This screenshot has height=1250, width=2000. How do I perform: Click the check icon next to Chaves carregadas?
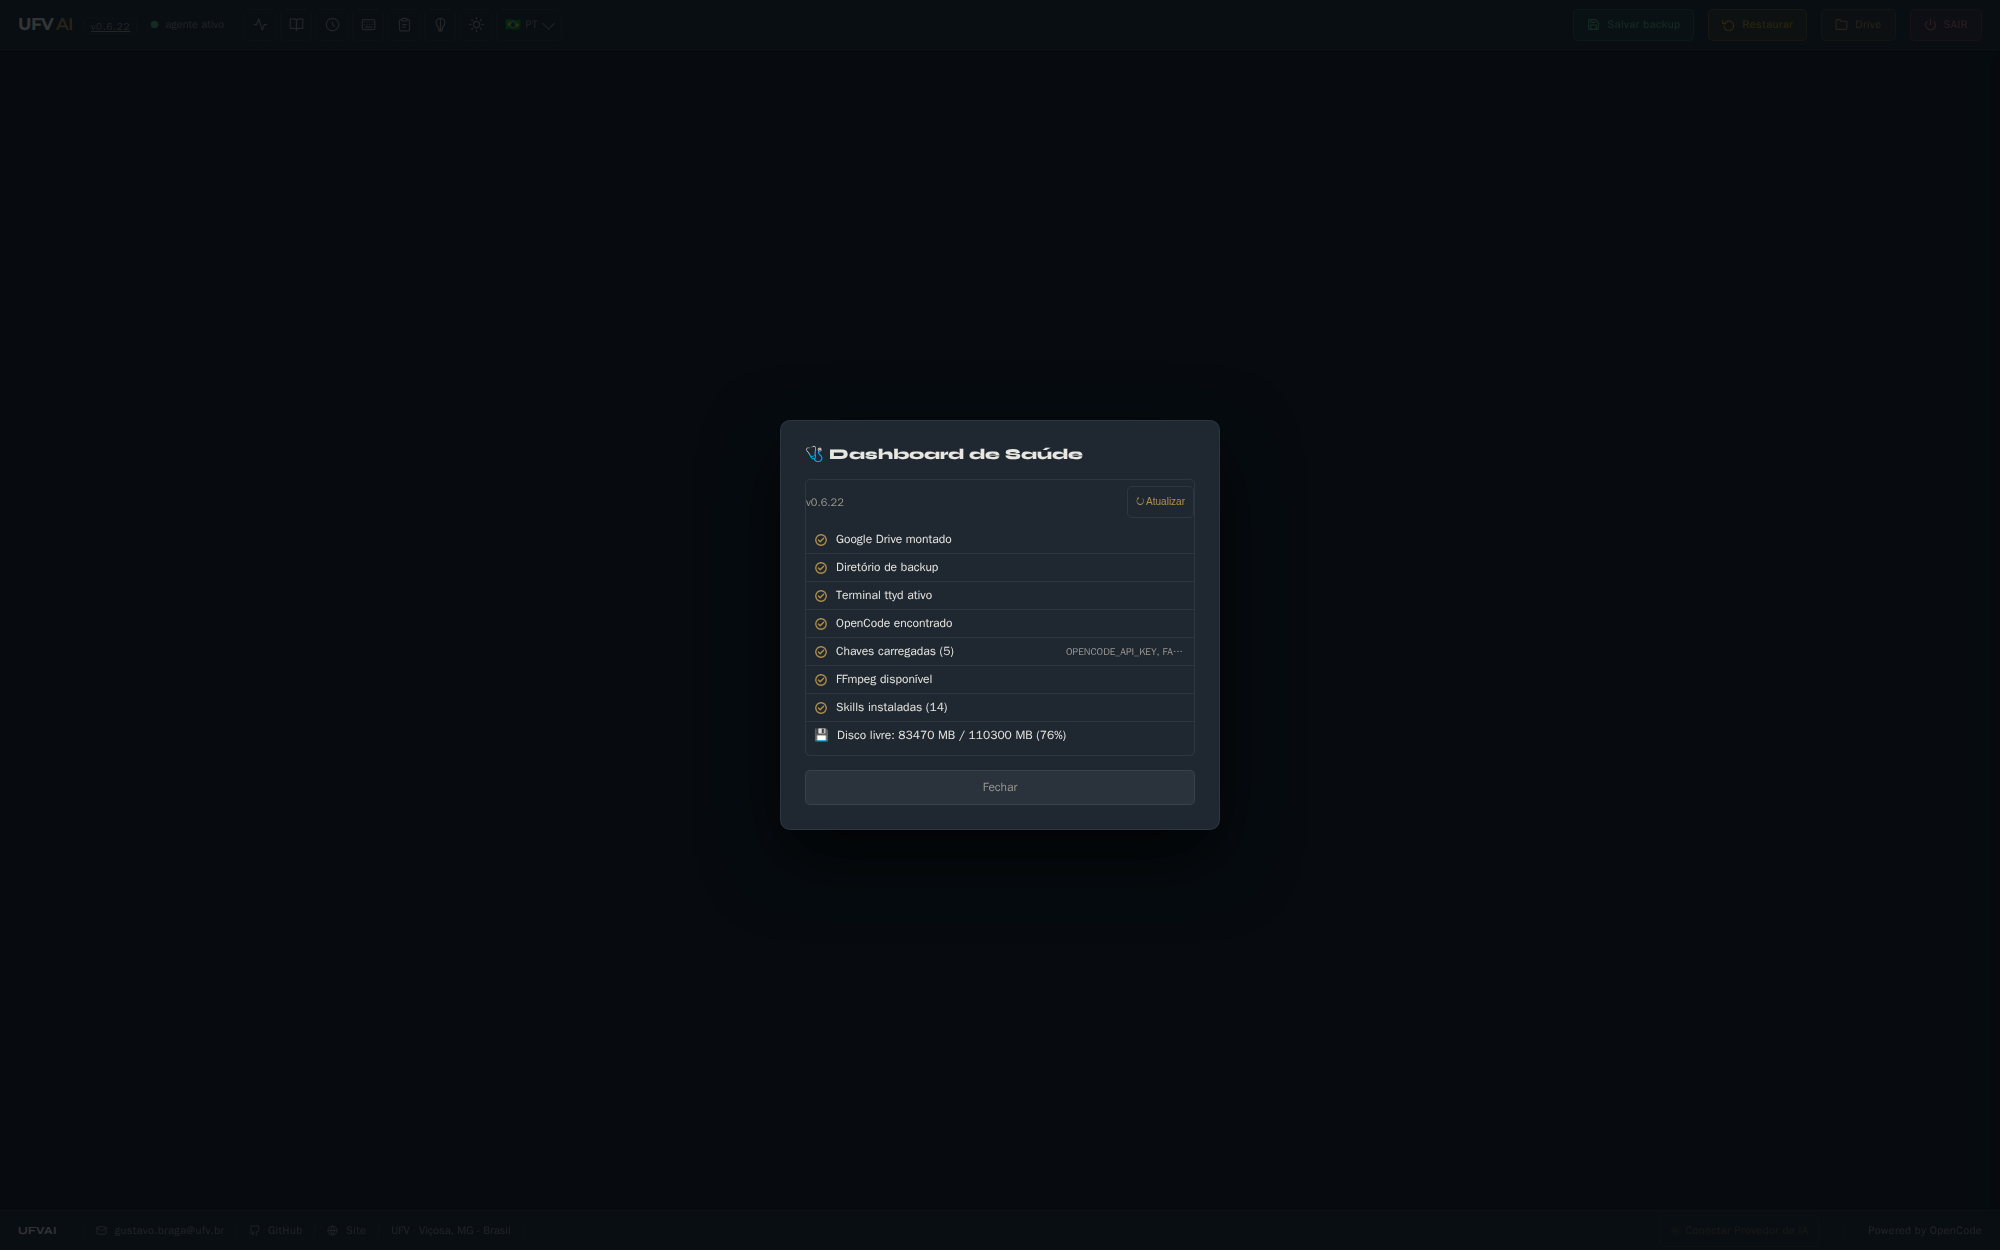pos(821,652)
